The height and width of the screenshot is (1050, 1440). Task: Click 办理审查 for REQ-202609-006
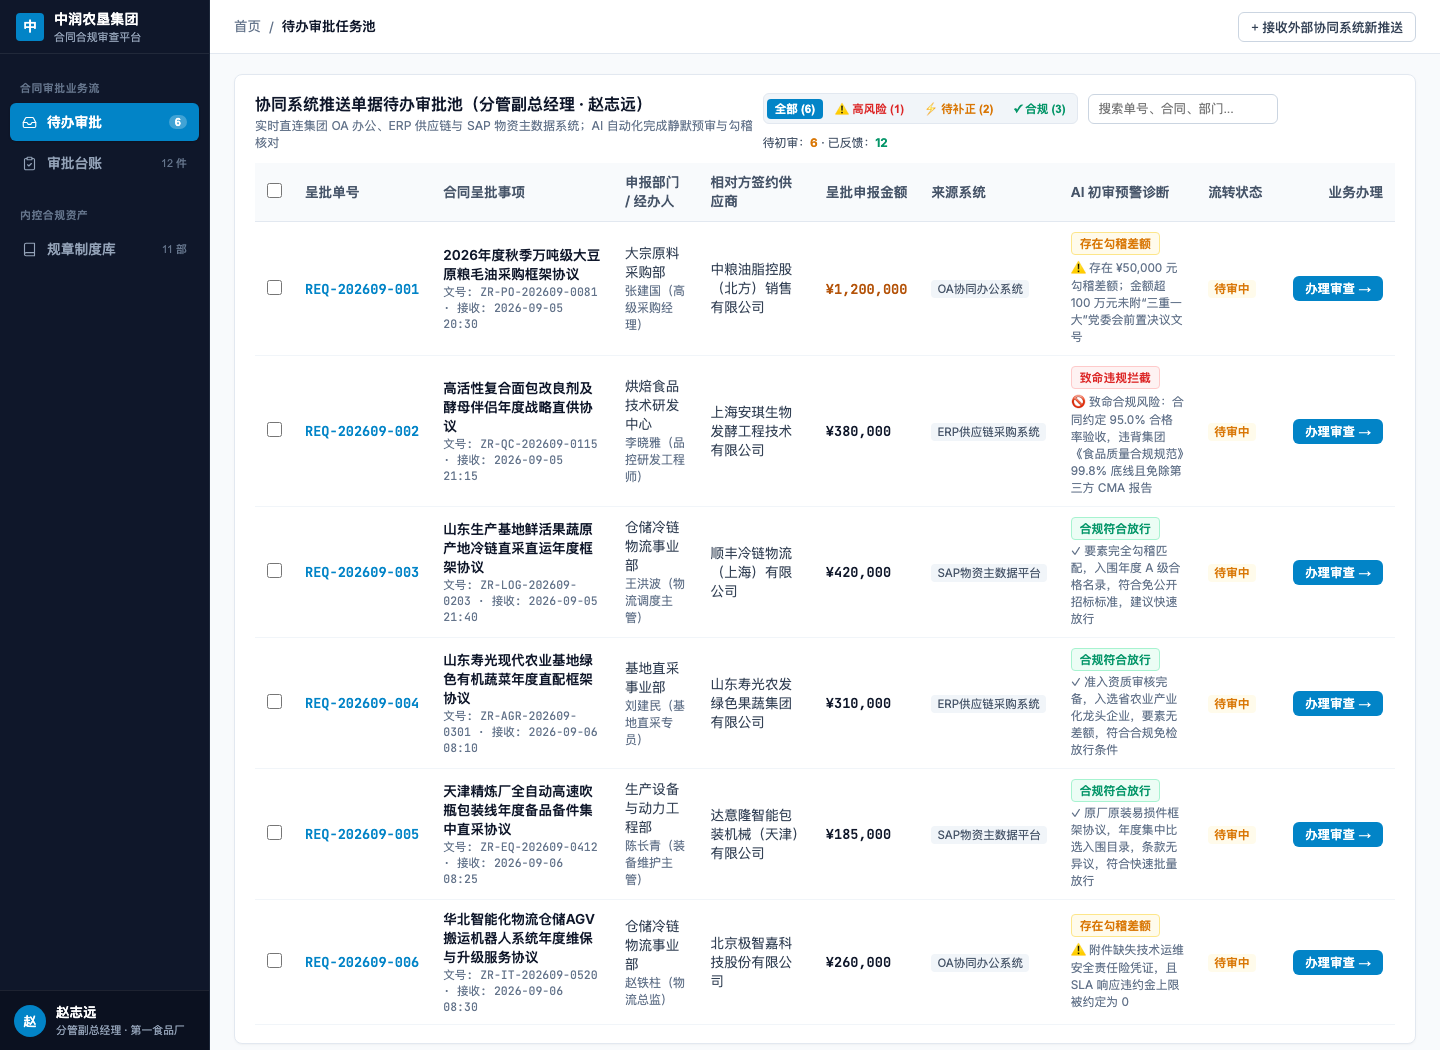tap(1338, 963)
